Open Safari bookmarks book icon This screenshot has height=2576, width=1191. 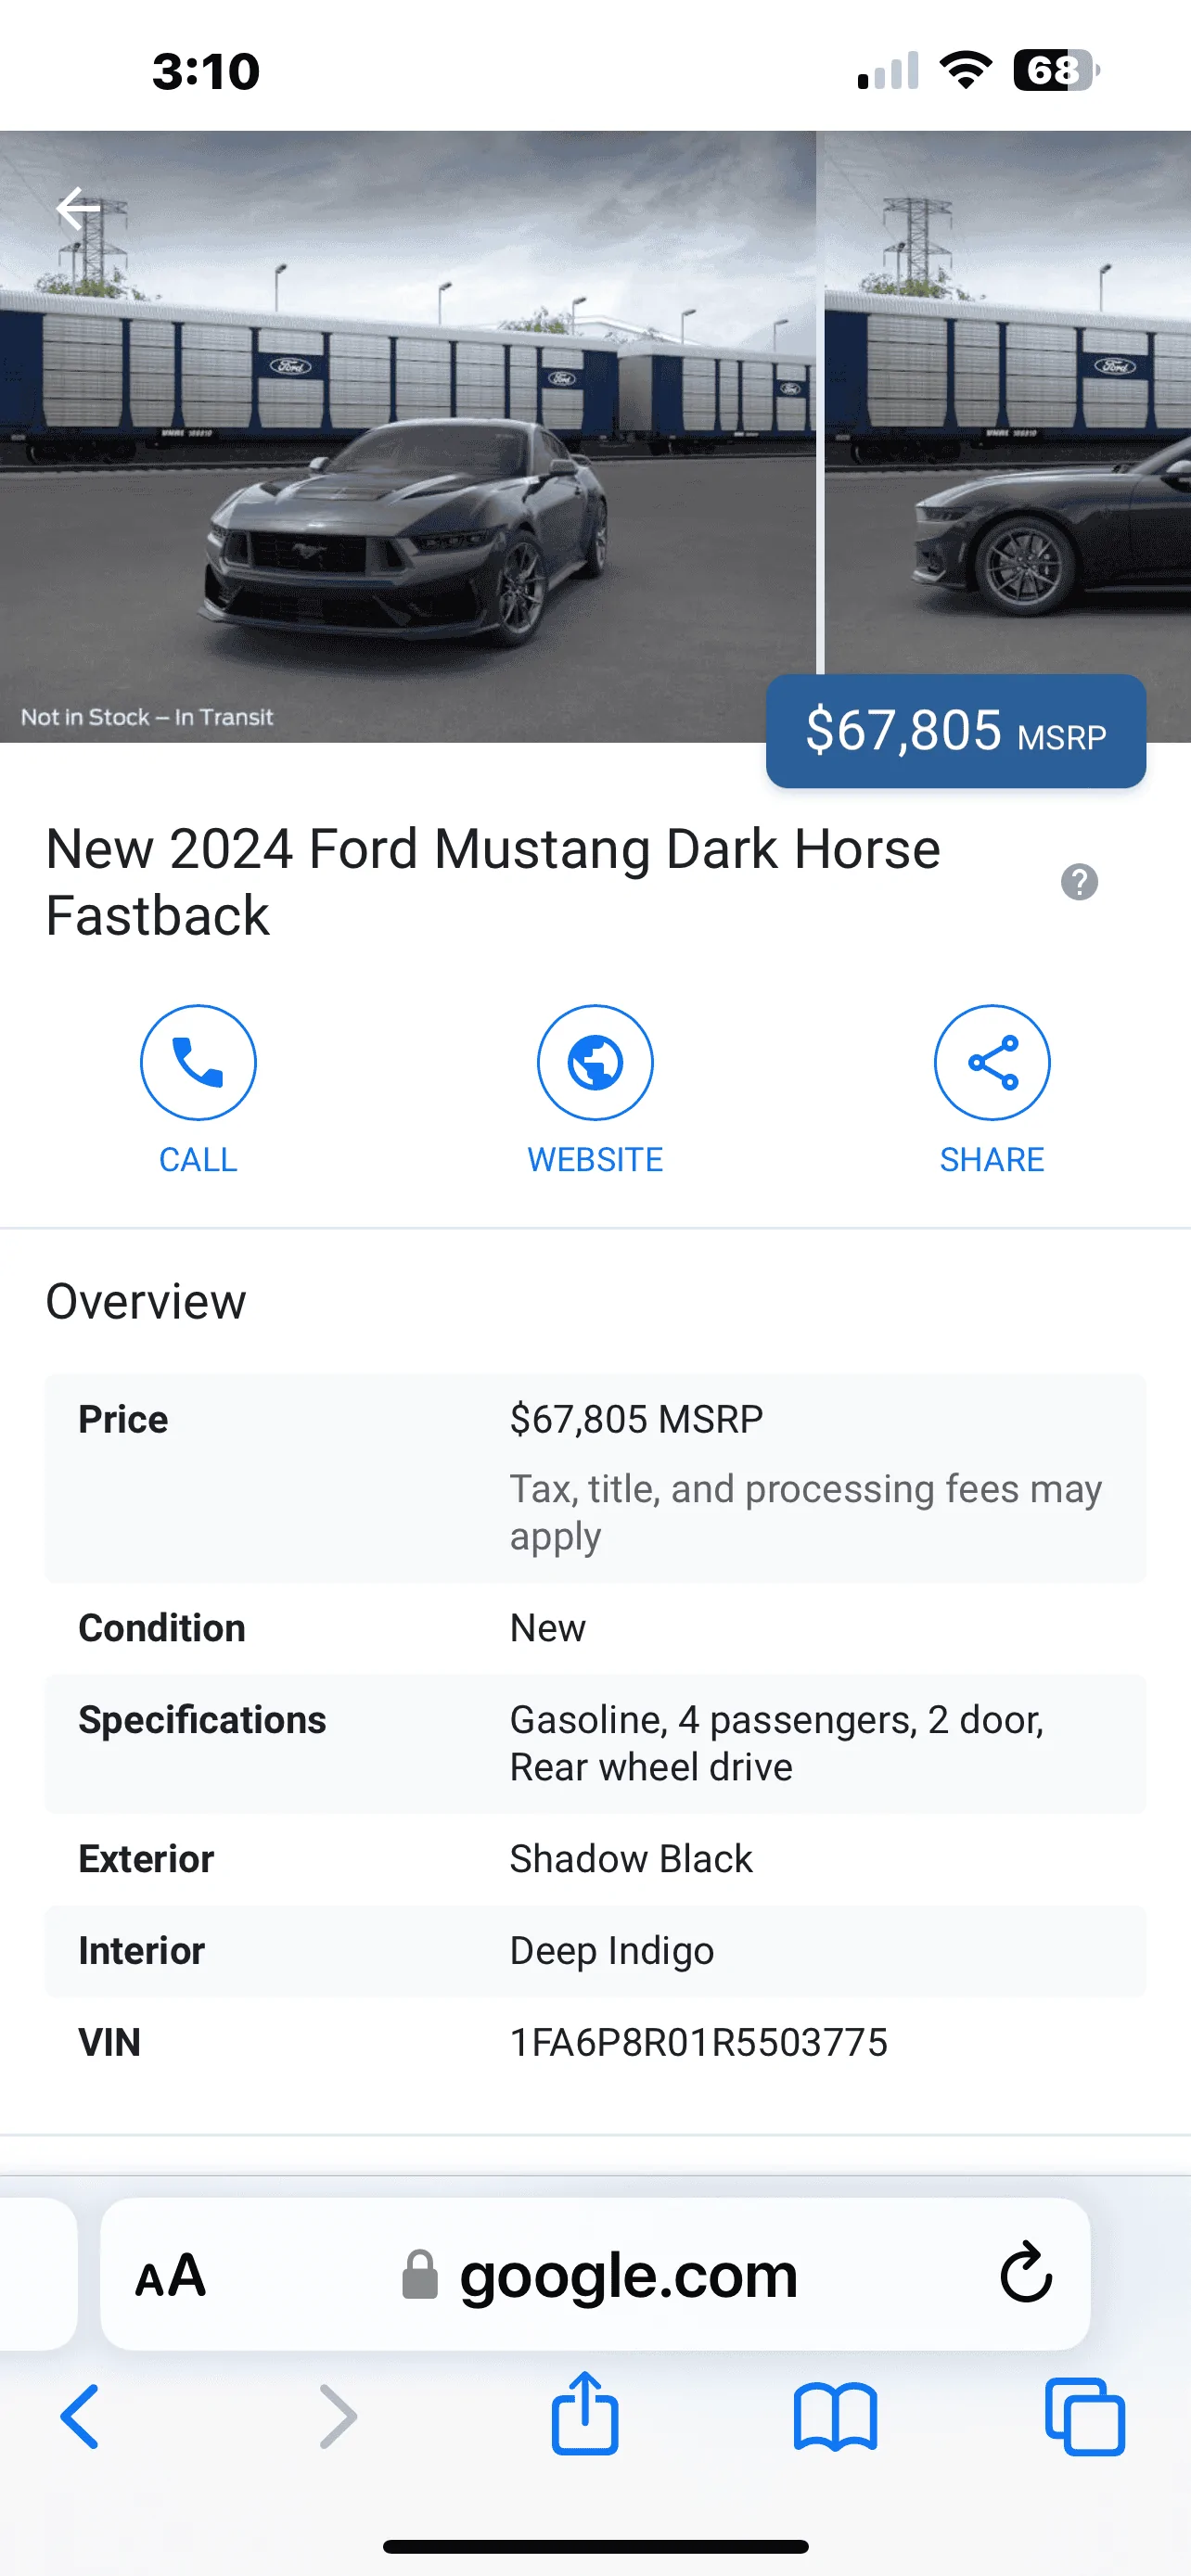835,2417
